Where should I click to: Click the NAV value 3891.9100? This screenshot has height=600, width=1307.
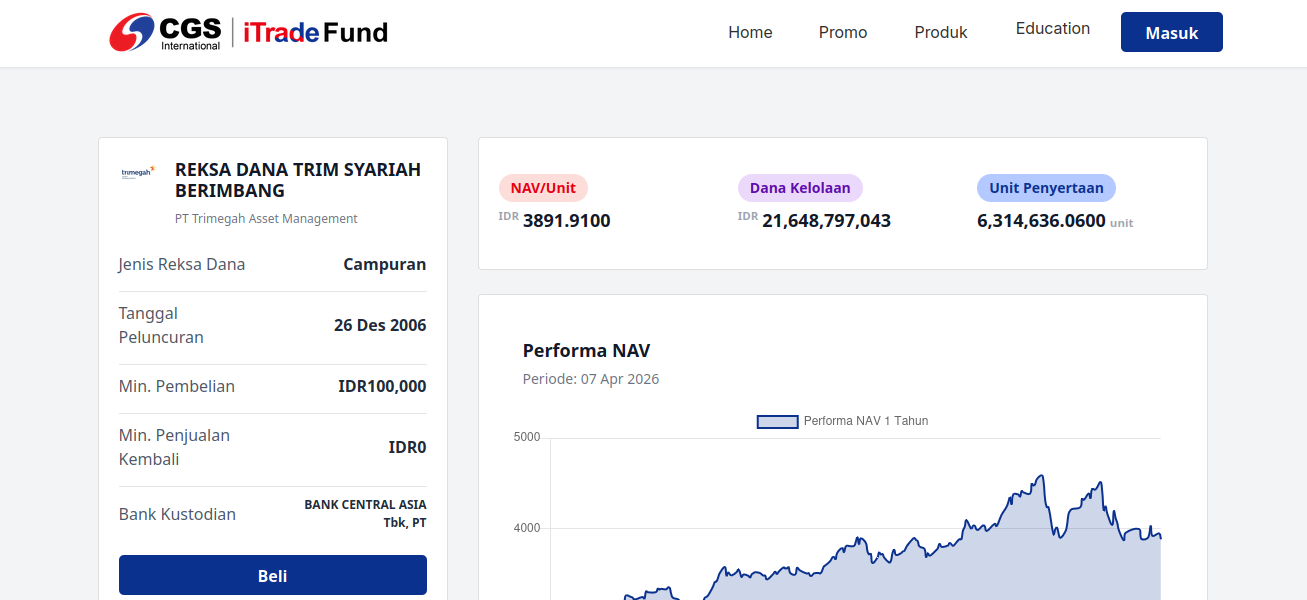tap(566, 221)
